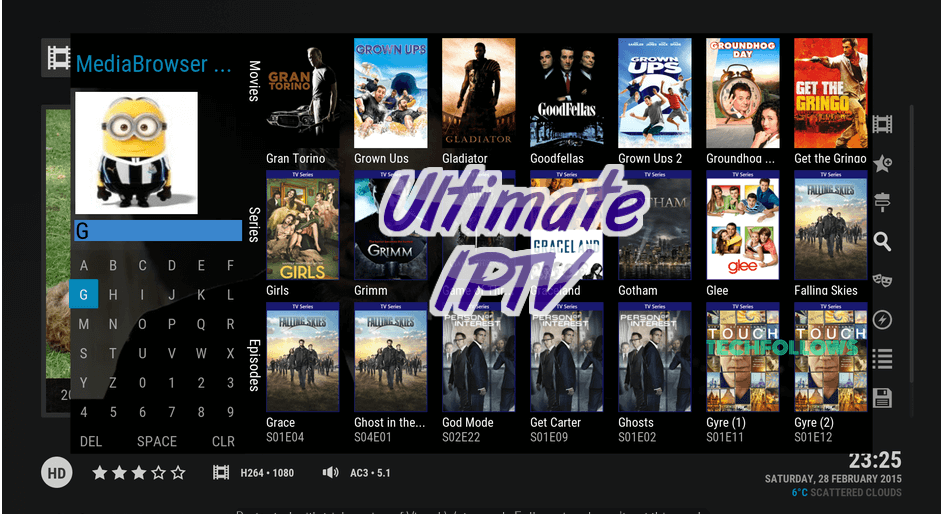Image resolution: width=943 pixels, height=514 pixels.
Task: Open the Get the Gringo movie poster
Action: (x=831, y=93)
